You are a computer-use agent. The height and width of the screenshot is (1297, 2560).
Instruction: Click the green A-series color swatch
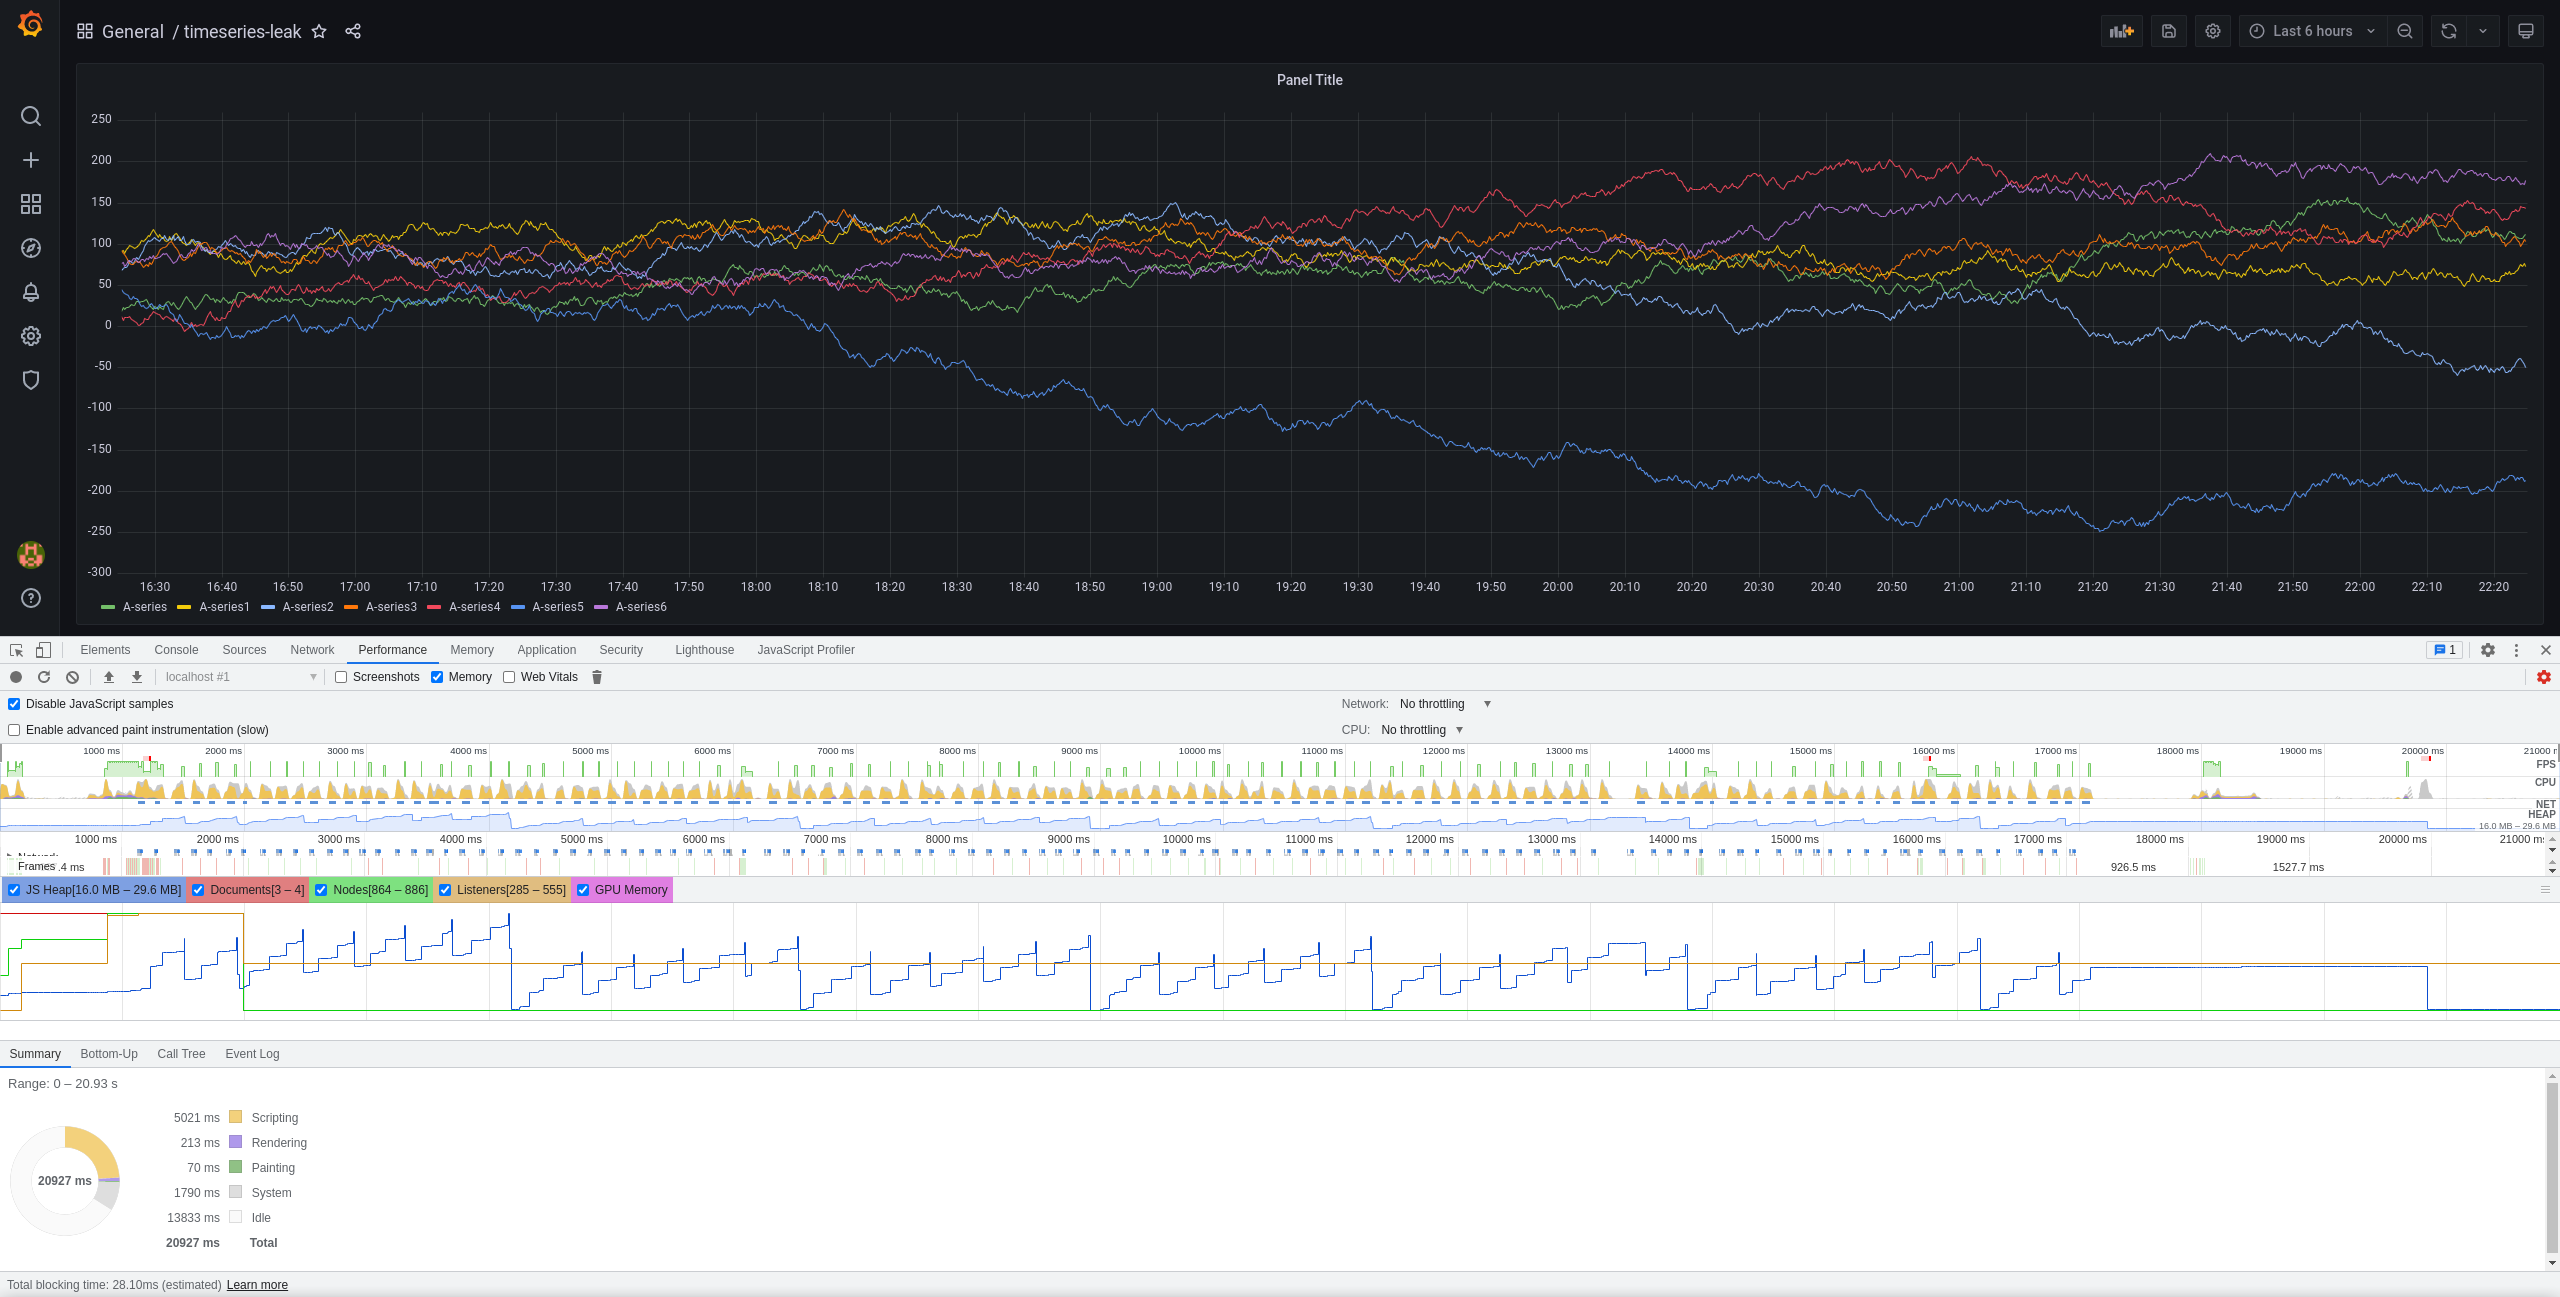[x=108, y=607]
